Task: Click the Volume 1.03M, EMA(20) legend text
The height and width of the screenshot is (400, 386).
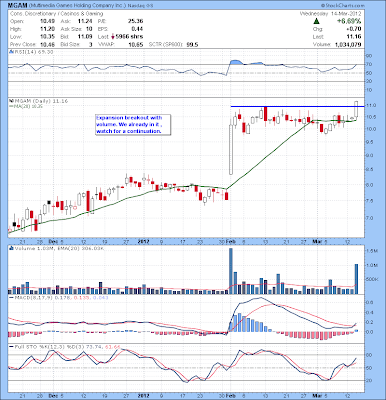Action: 58,248
